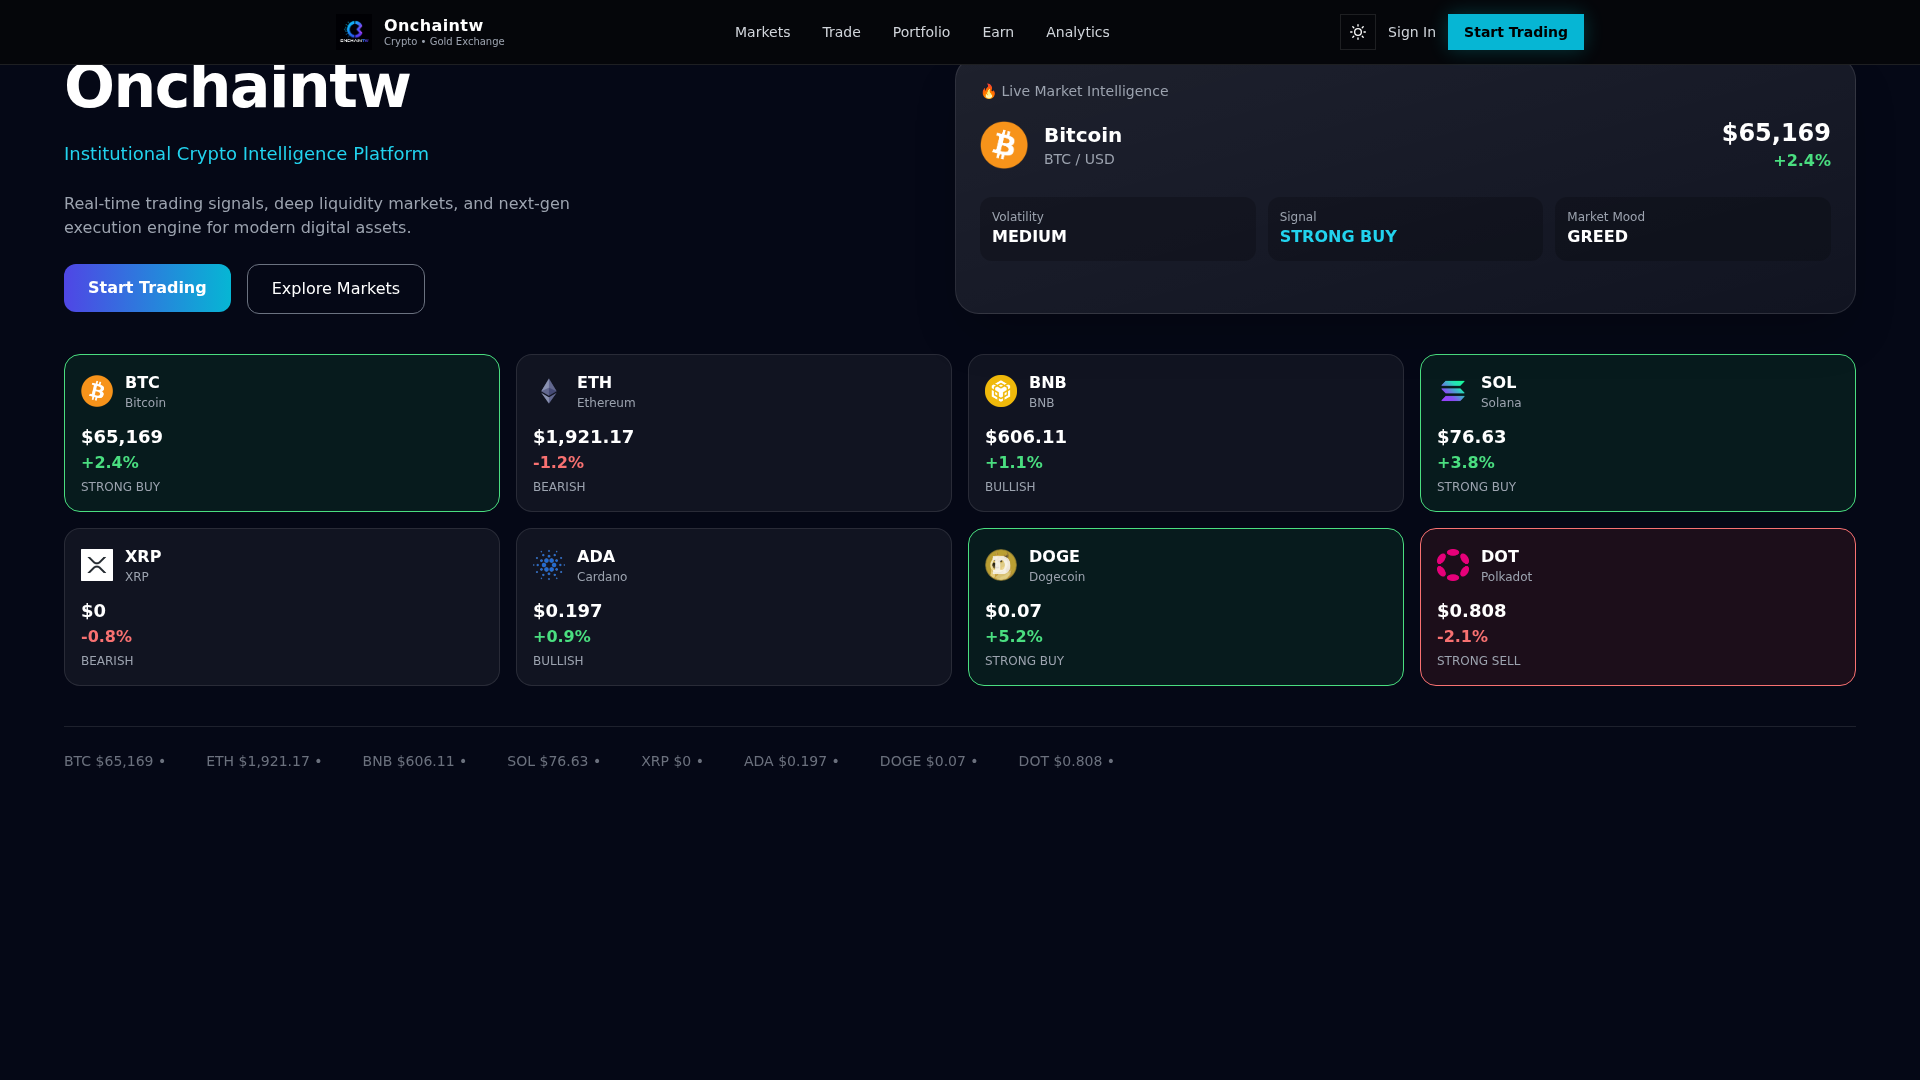This screenshot has height=1080, width=1920.
Task: Toggle the light/dark theme sun icon
Action: coord(1357,32)
